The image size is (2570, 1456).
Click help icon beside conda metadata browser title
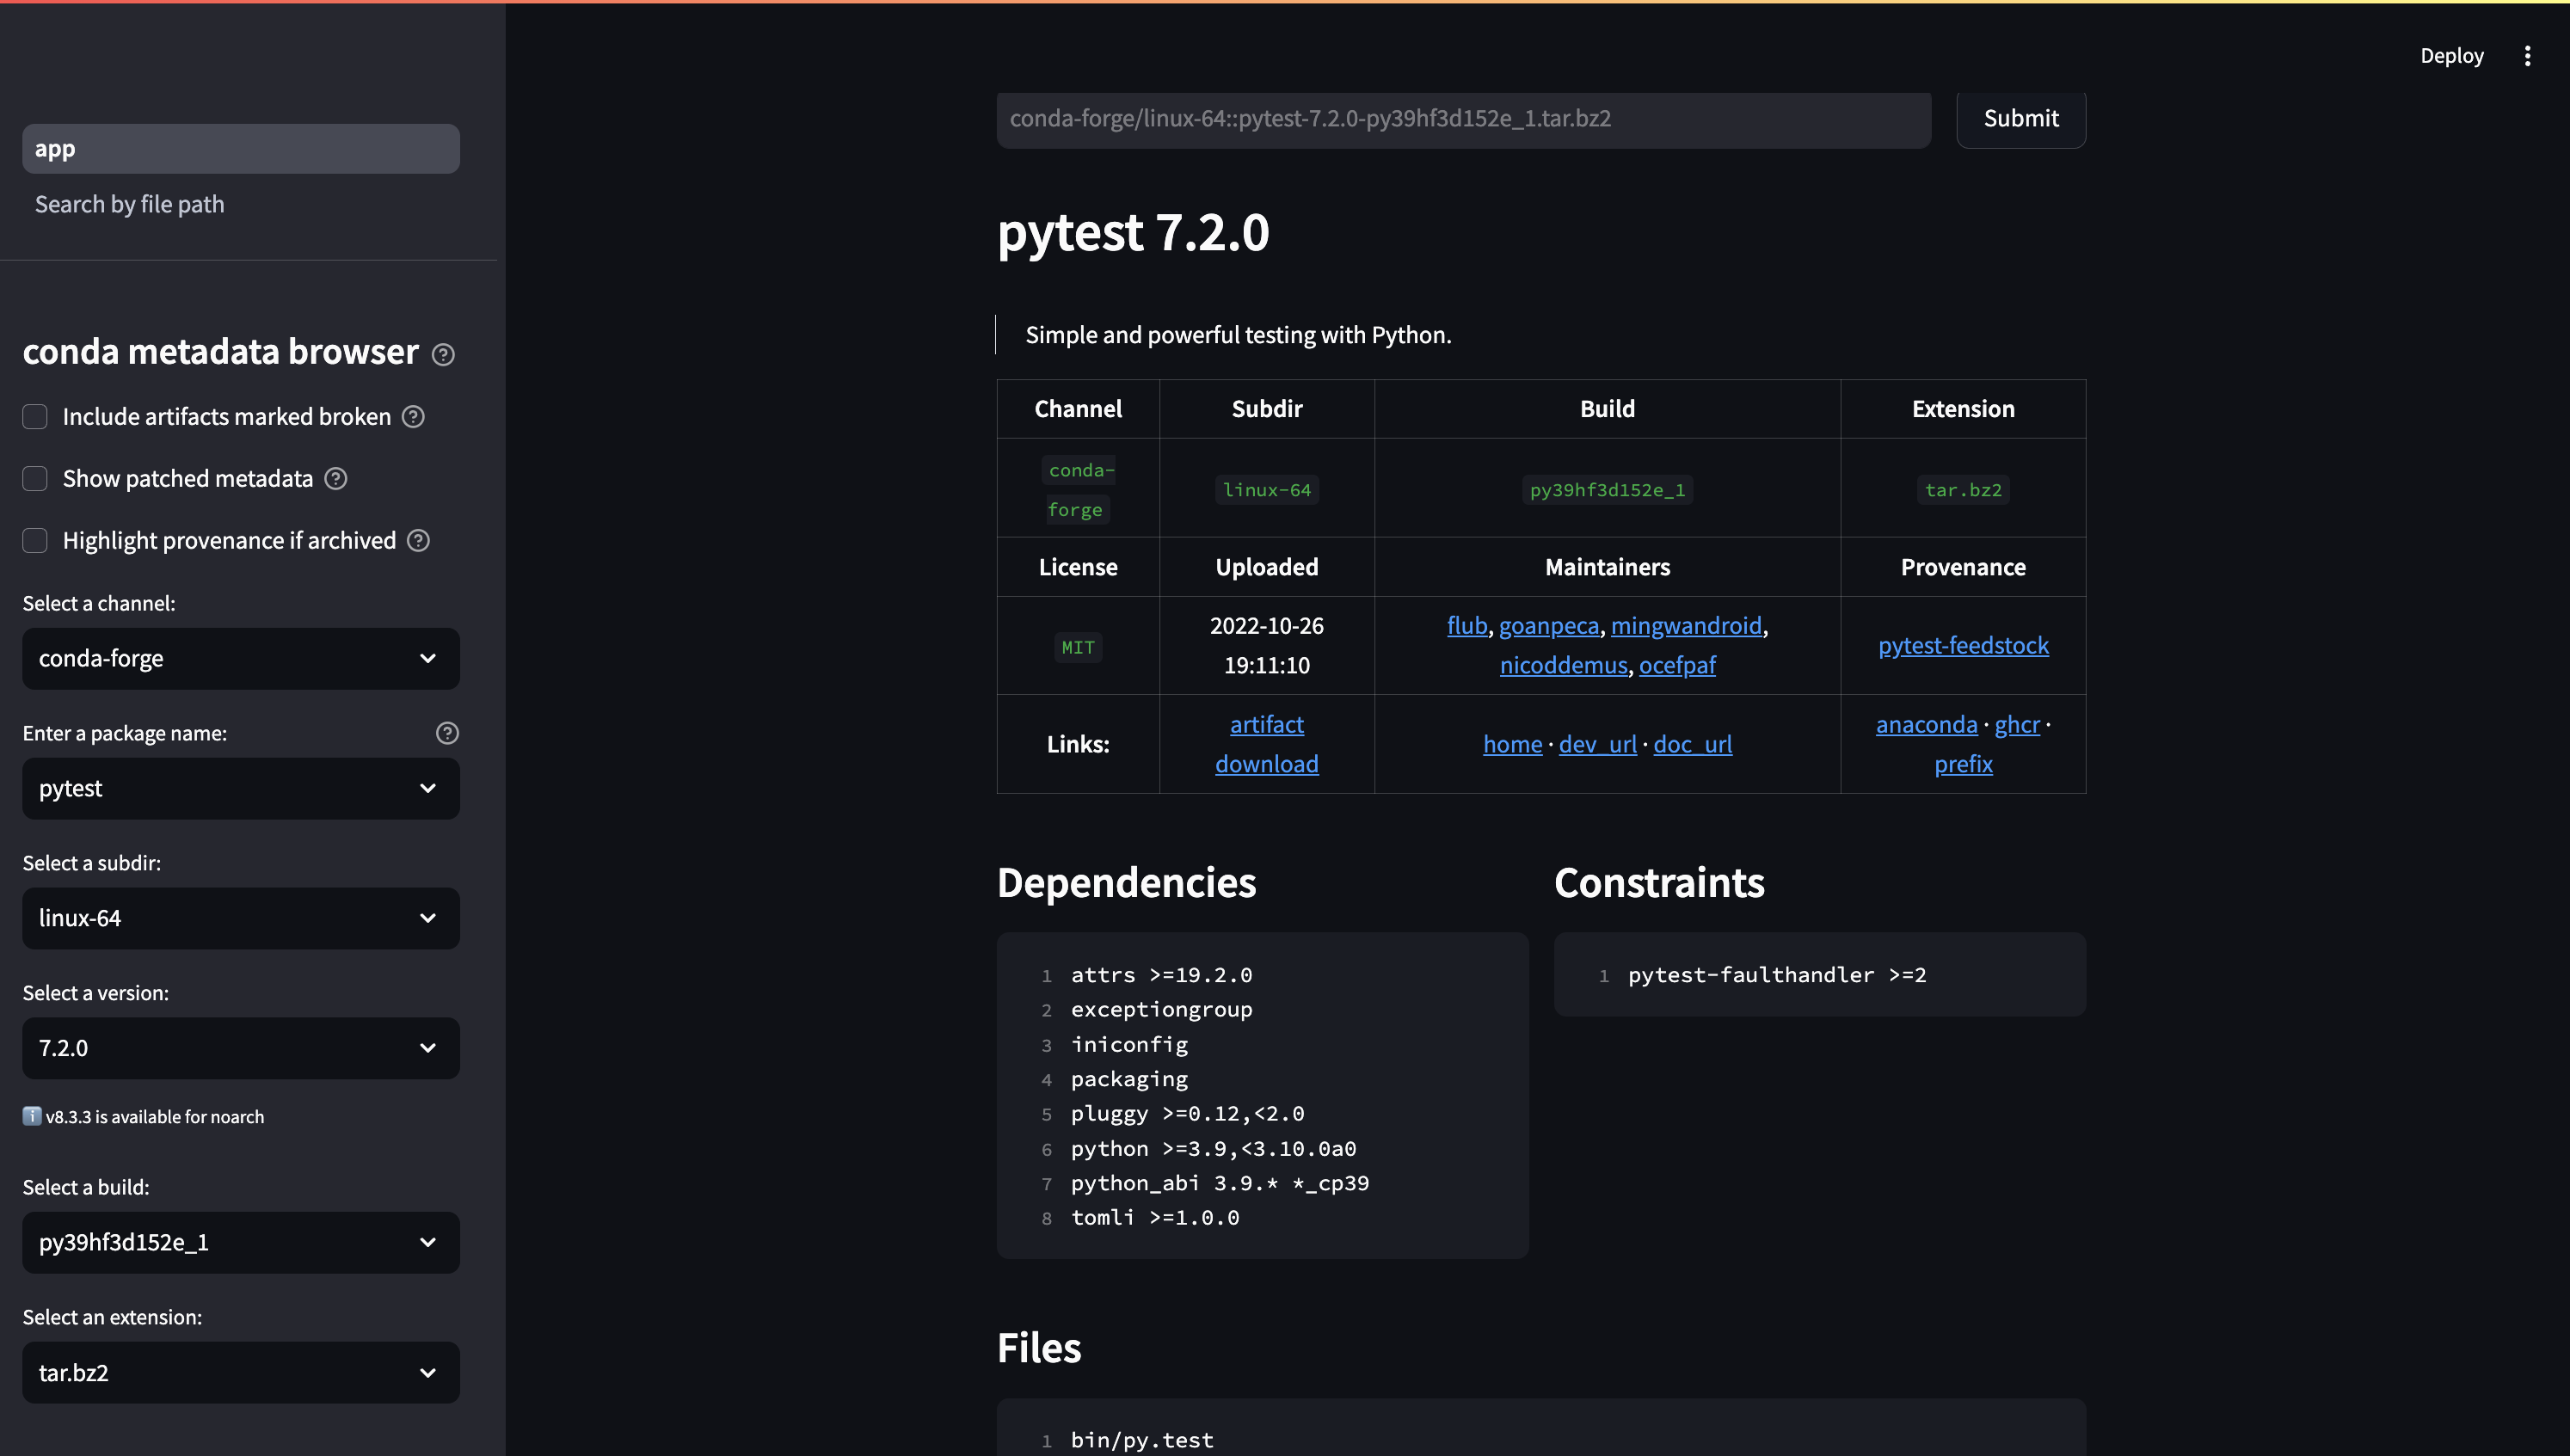tap(443, 354)
